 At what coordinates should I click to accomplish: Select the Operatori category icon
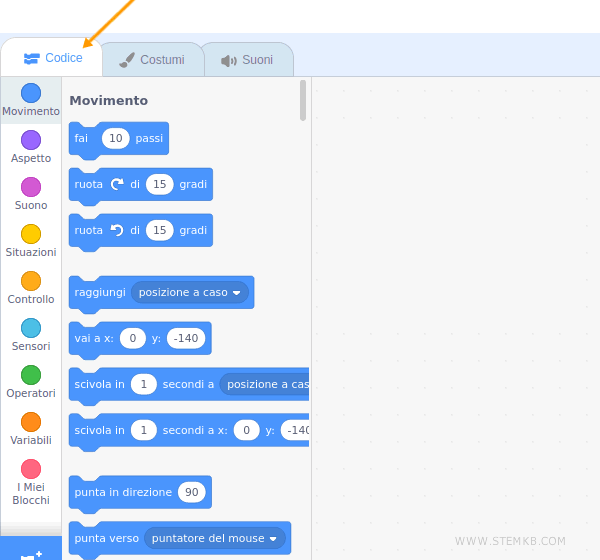coord(31,375)
